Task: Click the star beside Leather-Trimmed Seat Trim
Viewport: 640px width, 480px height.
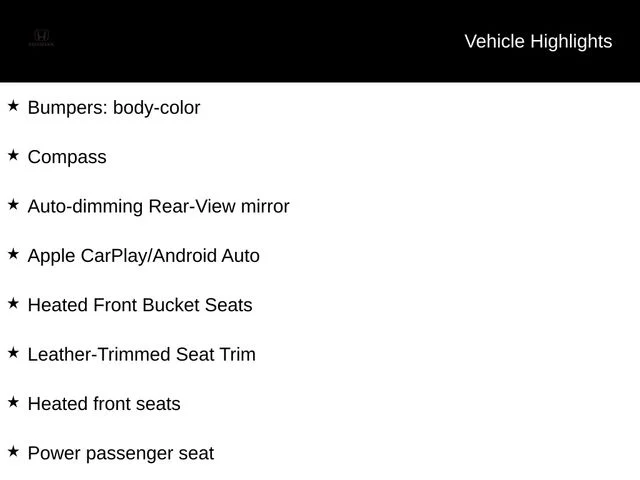Action: pos(13,353)
